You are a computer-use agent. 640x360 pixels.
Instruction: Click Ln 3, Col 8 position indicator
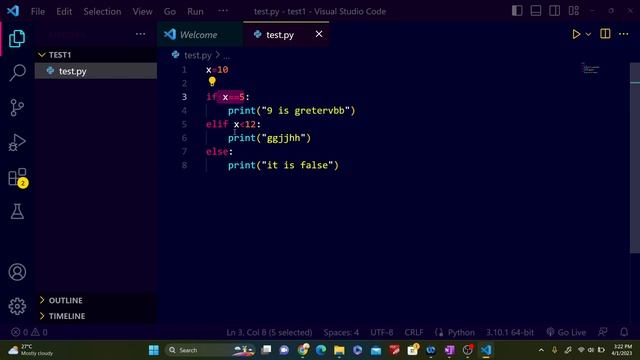[x=269, y=332]
